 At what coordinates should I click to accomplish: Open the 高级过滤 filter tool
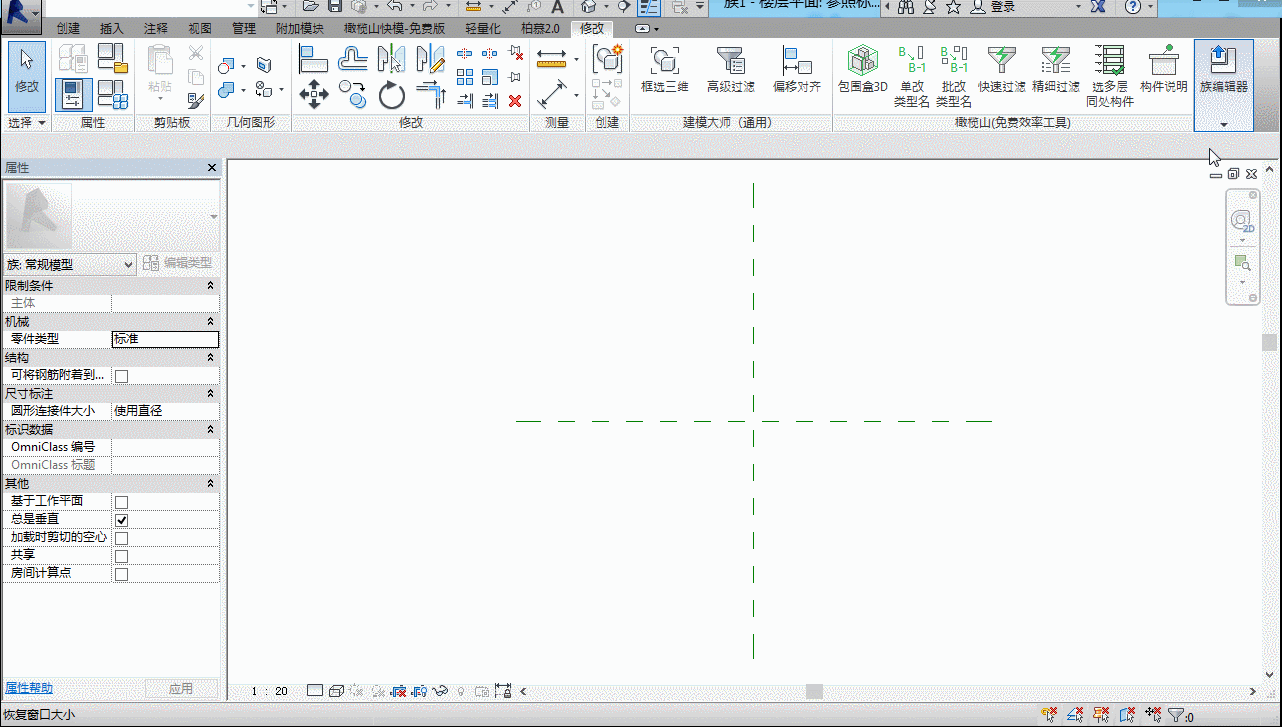[730, 69]
